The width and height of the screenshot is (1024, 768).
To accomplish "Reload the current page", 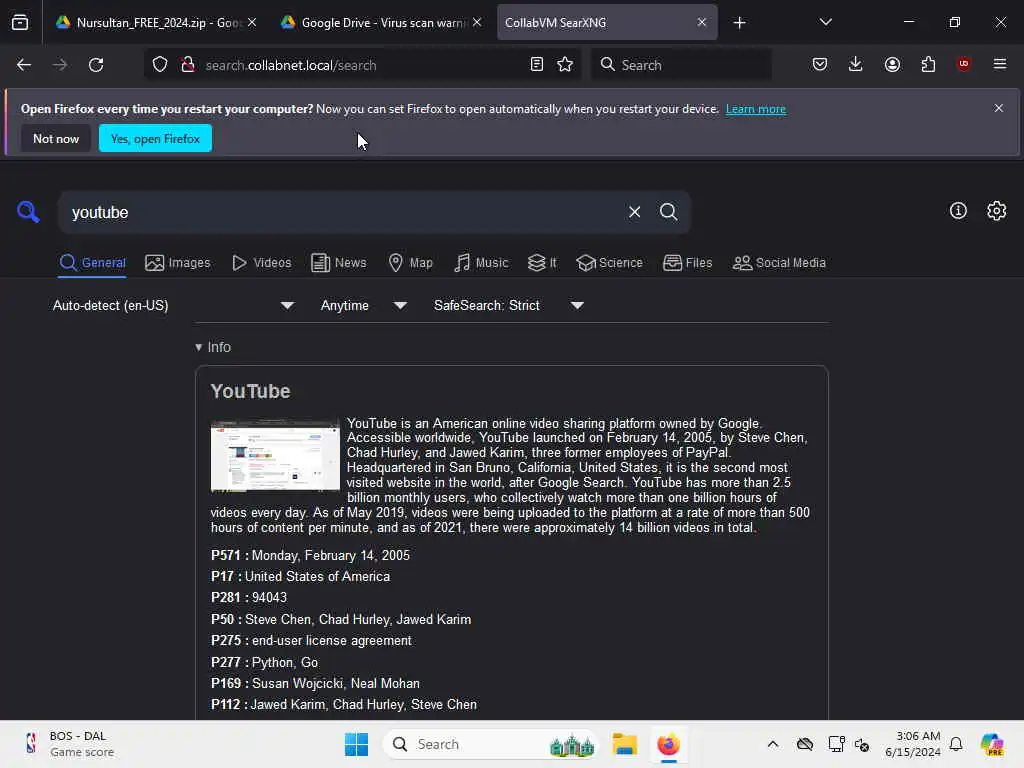I will (x=96, y=65).
